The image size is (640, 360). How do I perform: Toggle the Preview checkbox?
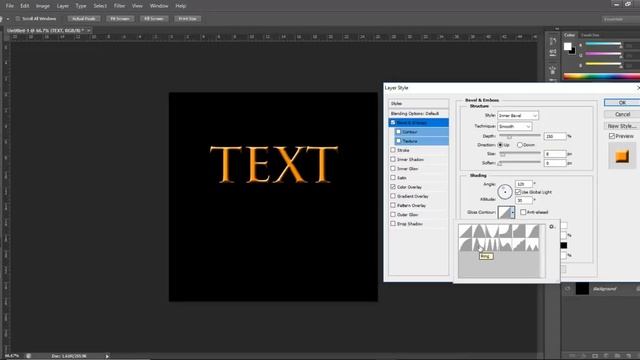611,136
